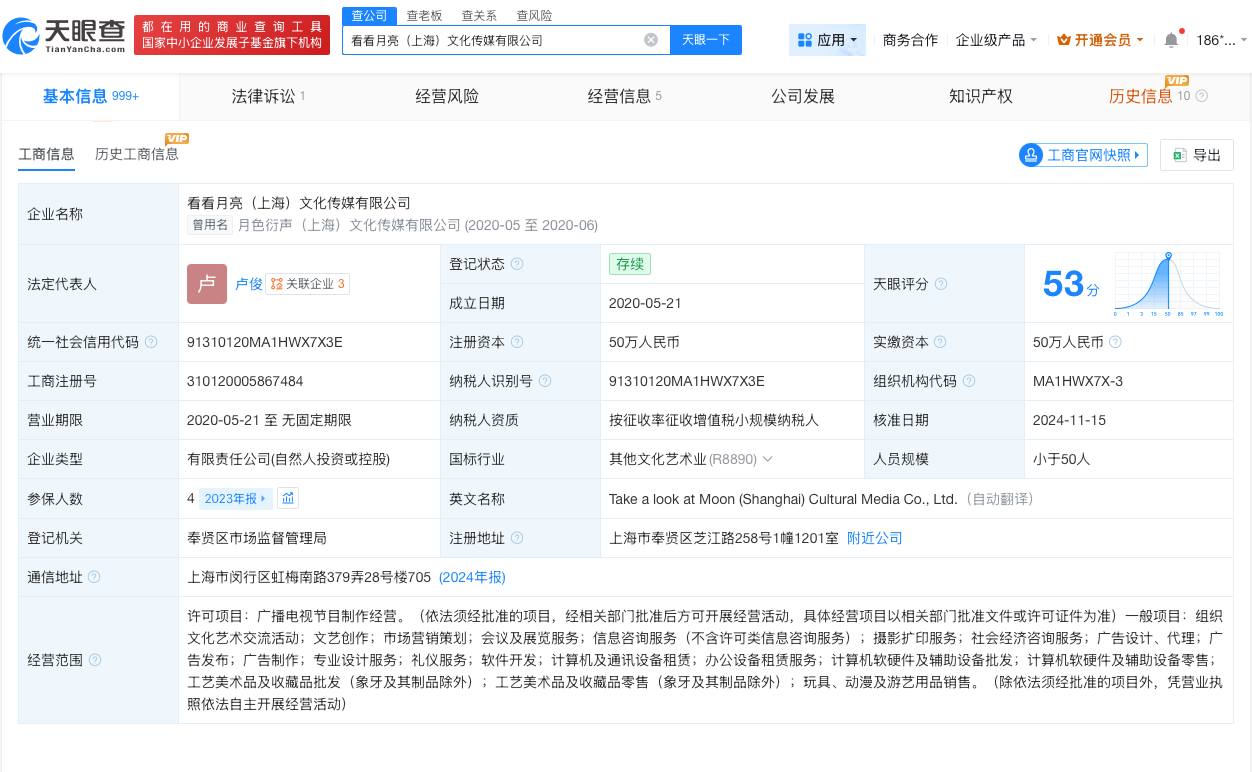Click the 工商官网快照 snapshot icon
This screenshot has height=772, width=1252.
coord(1031,155)
